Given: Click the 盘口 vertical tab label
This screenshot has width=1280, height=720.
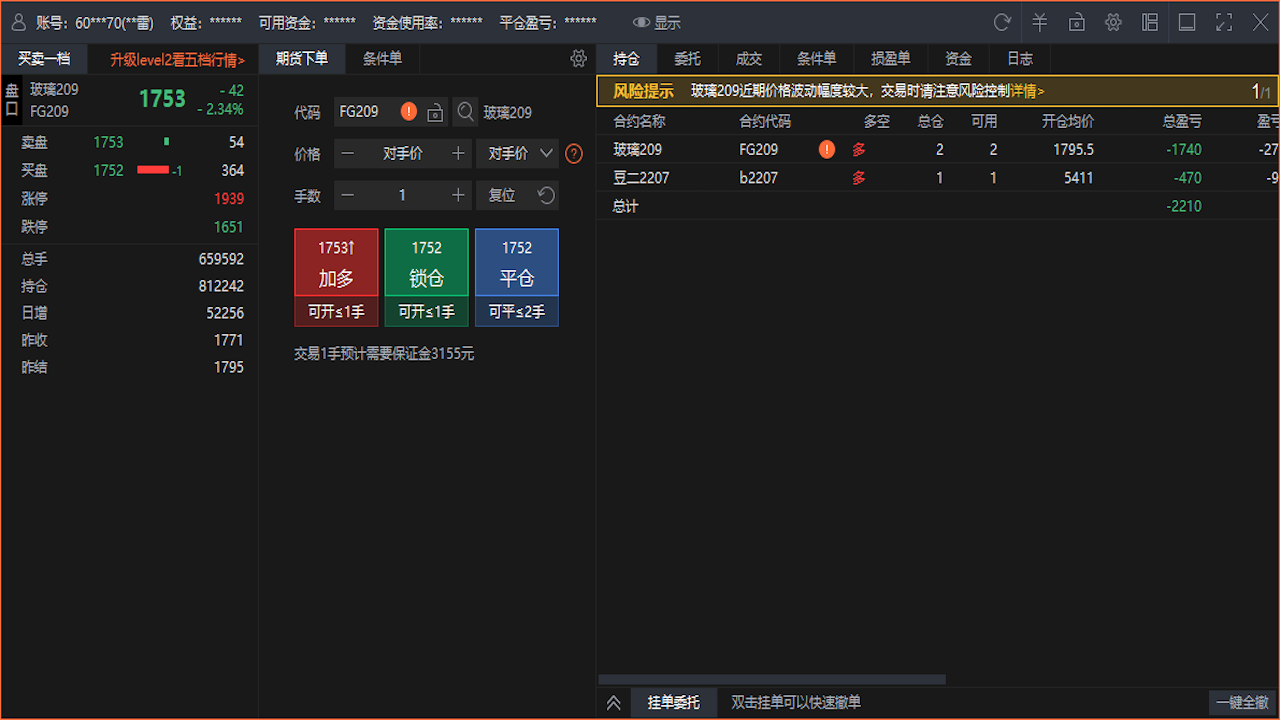Looking at the screenshot, I should pyautogui.click(x=12, y=100).
